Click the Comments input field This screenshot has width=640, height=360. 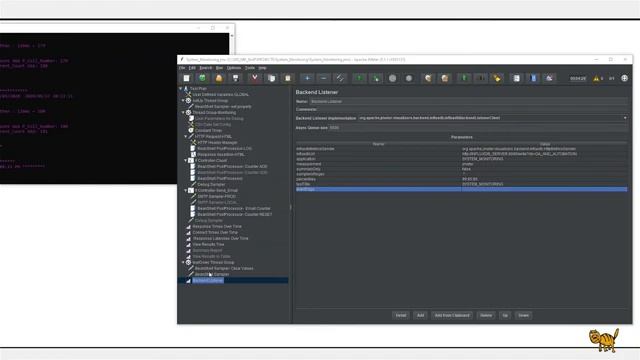point(472,109)
